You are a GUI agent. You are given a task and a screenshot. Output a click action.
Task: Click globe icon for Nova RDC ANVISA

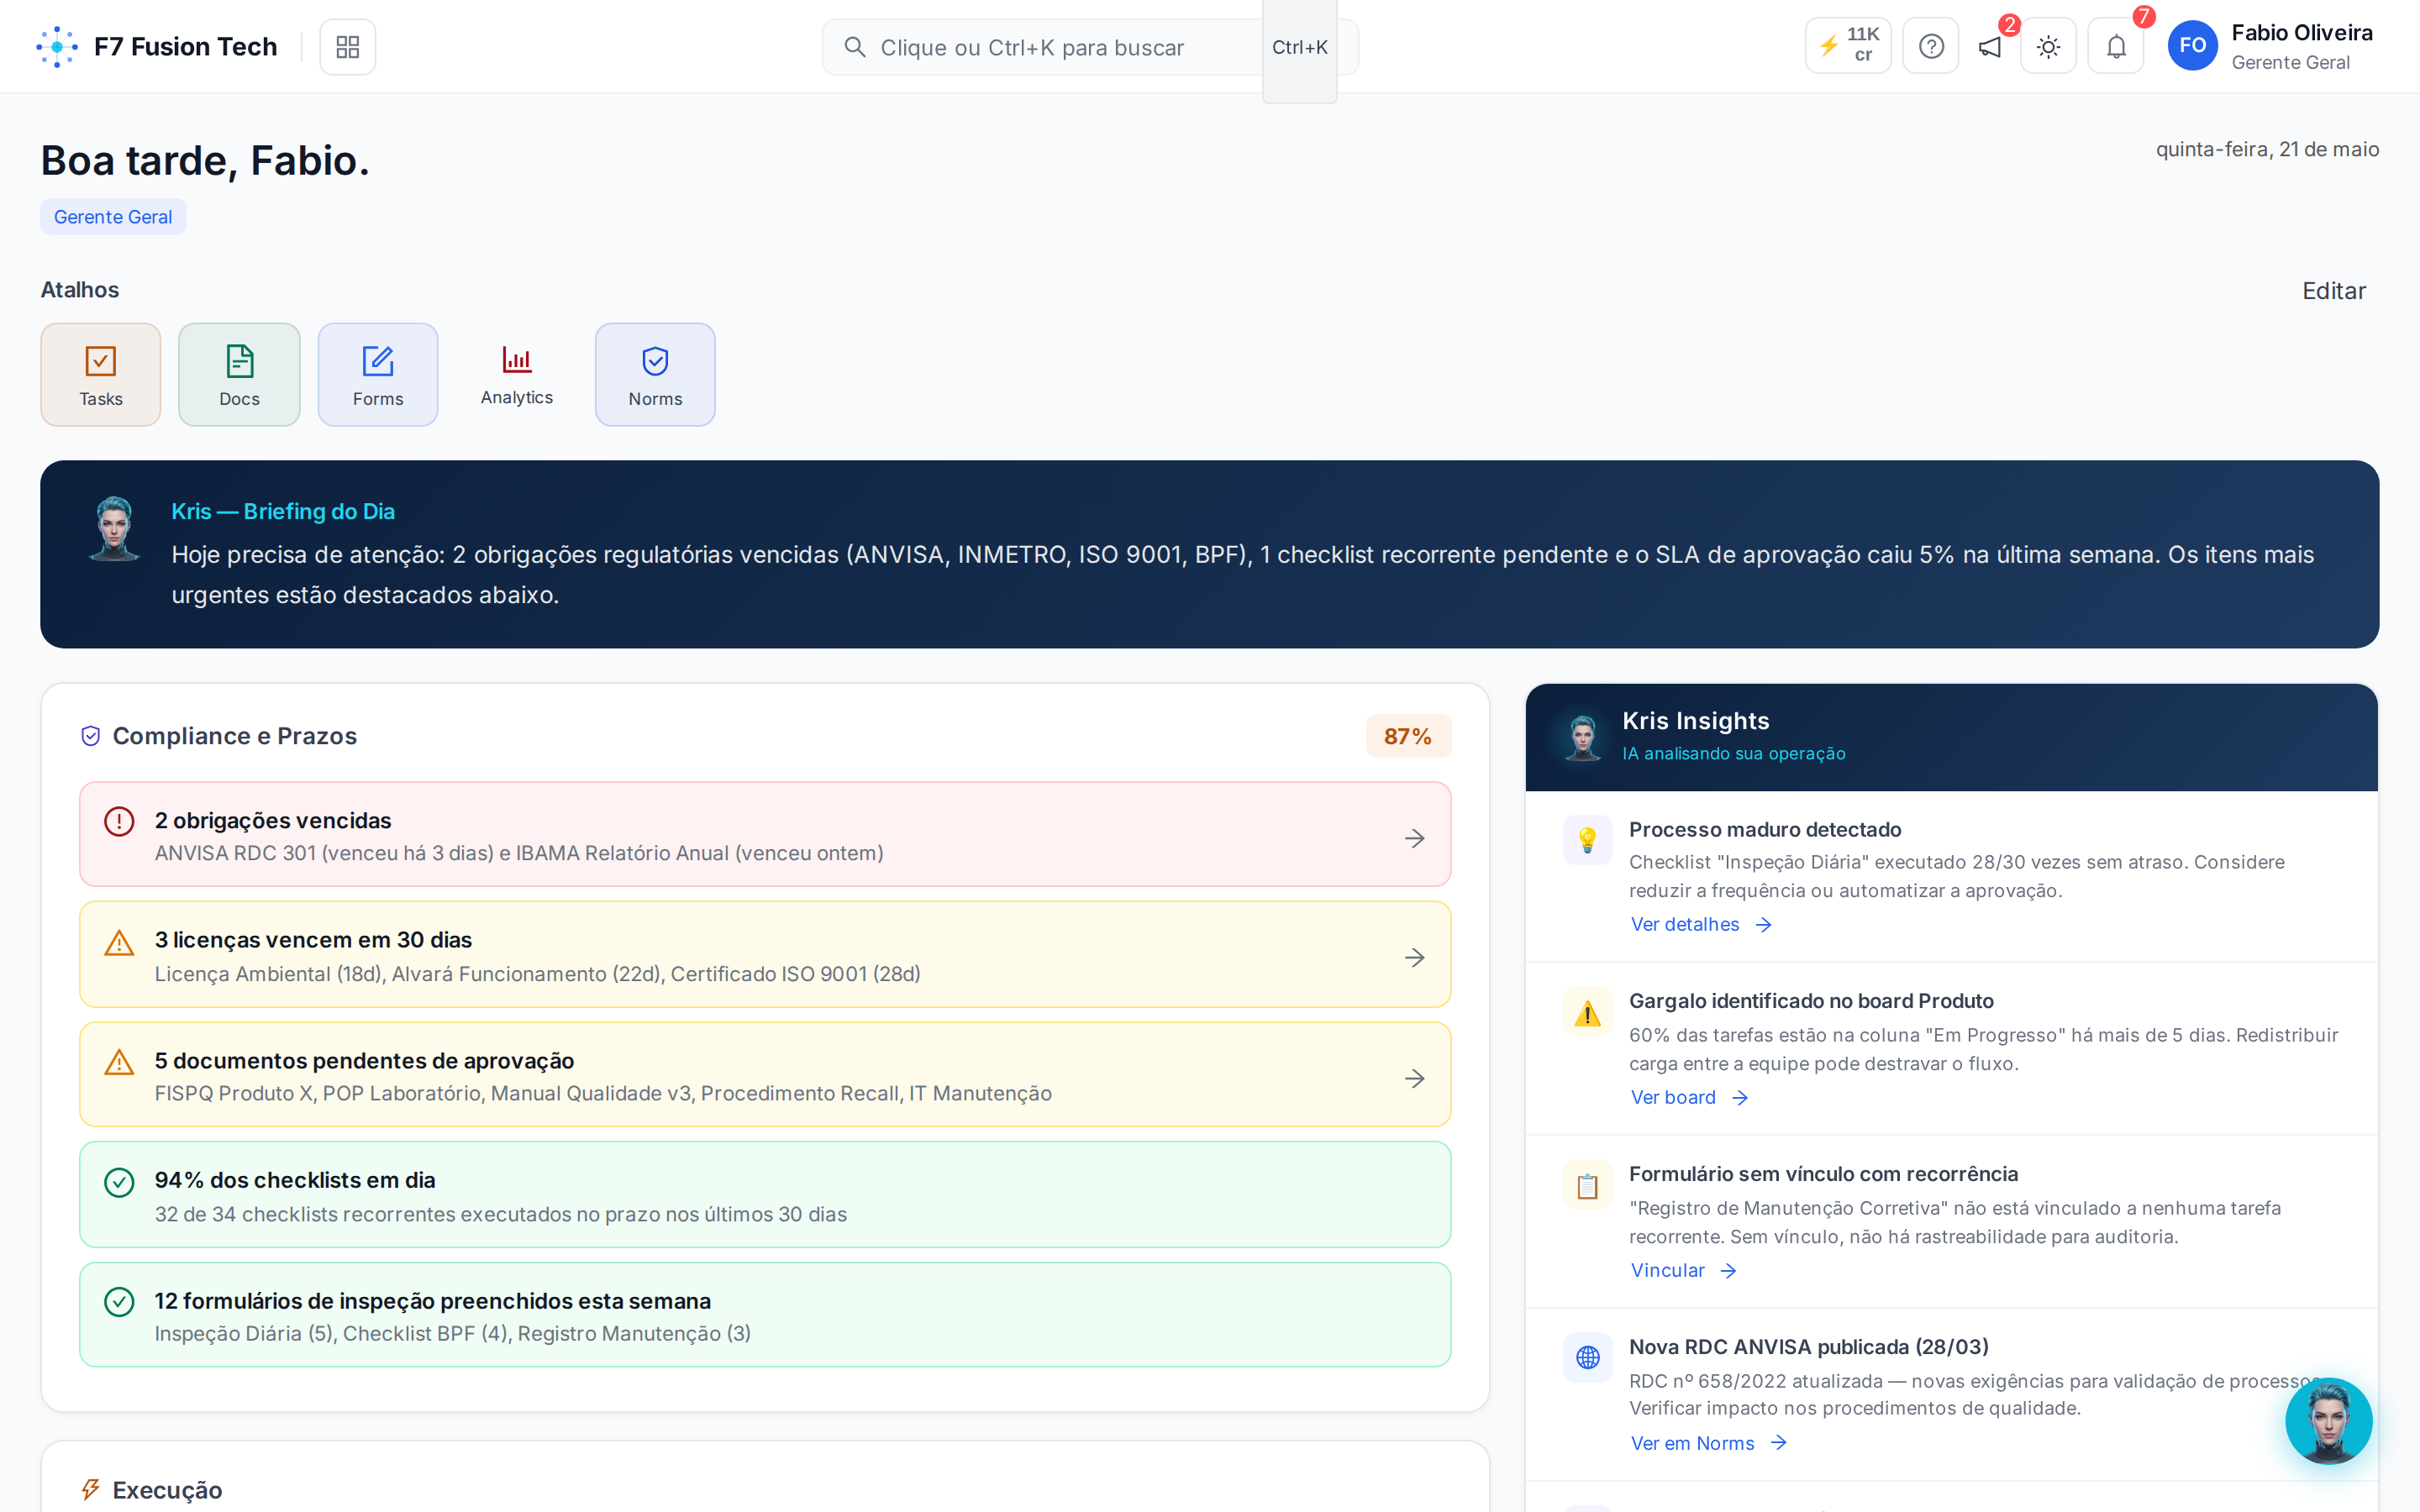click(1587, 1358)
